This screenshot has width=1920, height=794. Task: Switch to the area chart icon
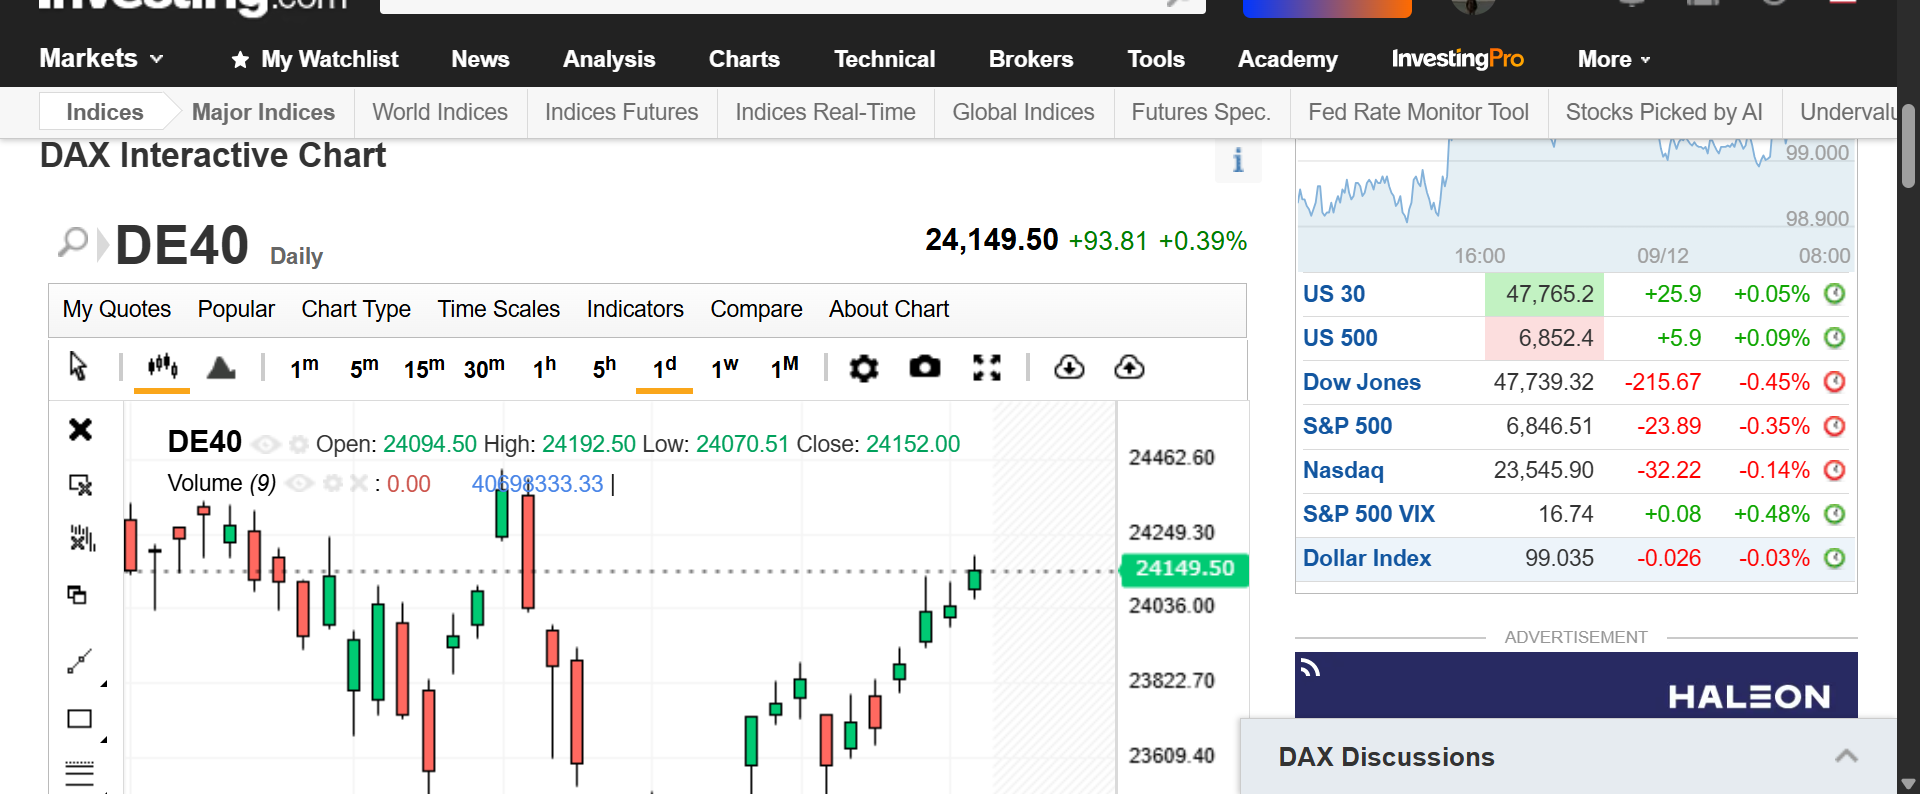point(221,368)
